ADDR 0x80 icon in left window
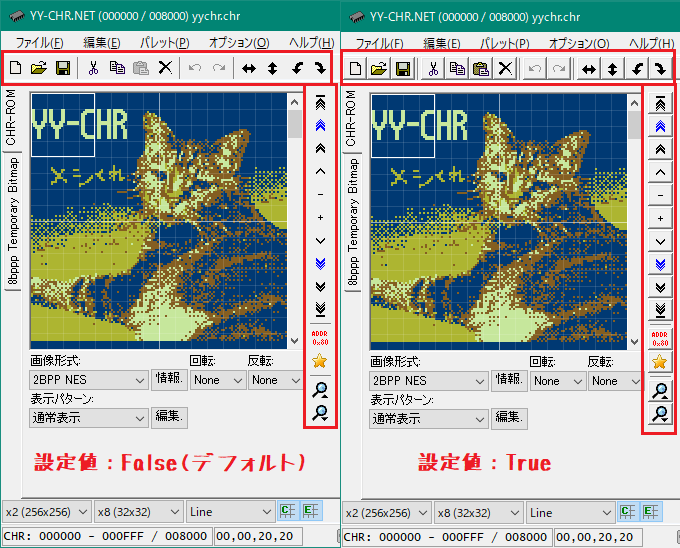680x548 pixels. pyautogui.click(x=320, y=338)
